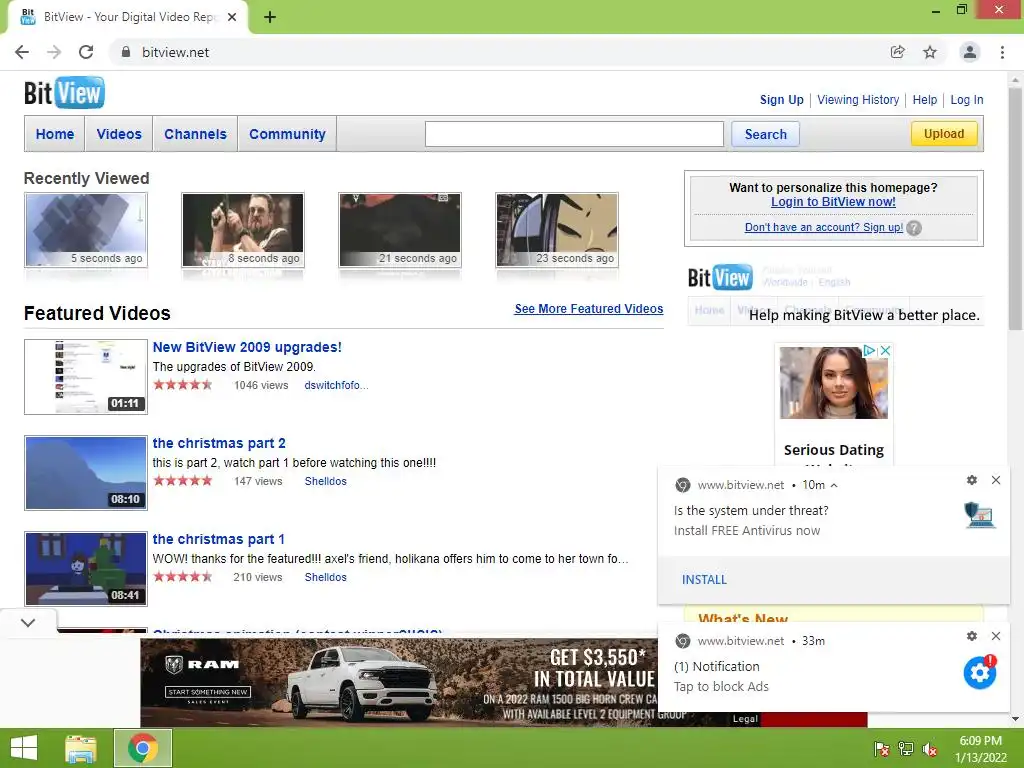Image resolution: width=1024 pixels, height=768 pixels.
Task: Click the yellow Upload button
Action: click(944, 134)
